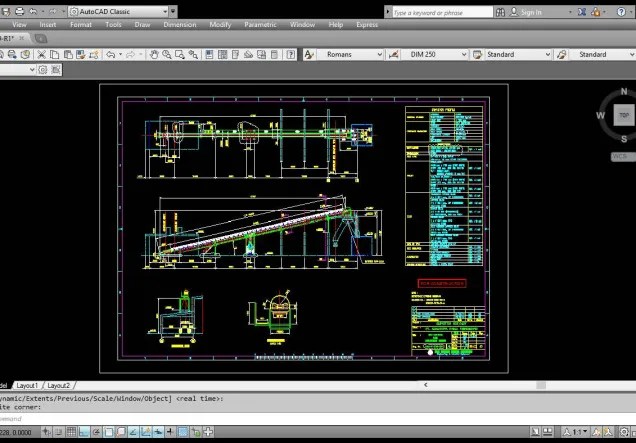636x443 pixels.
Task: Select the Zoom Window tool
Action: pos(180,54)
